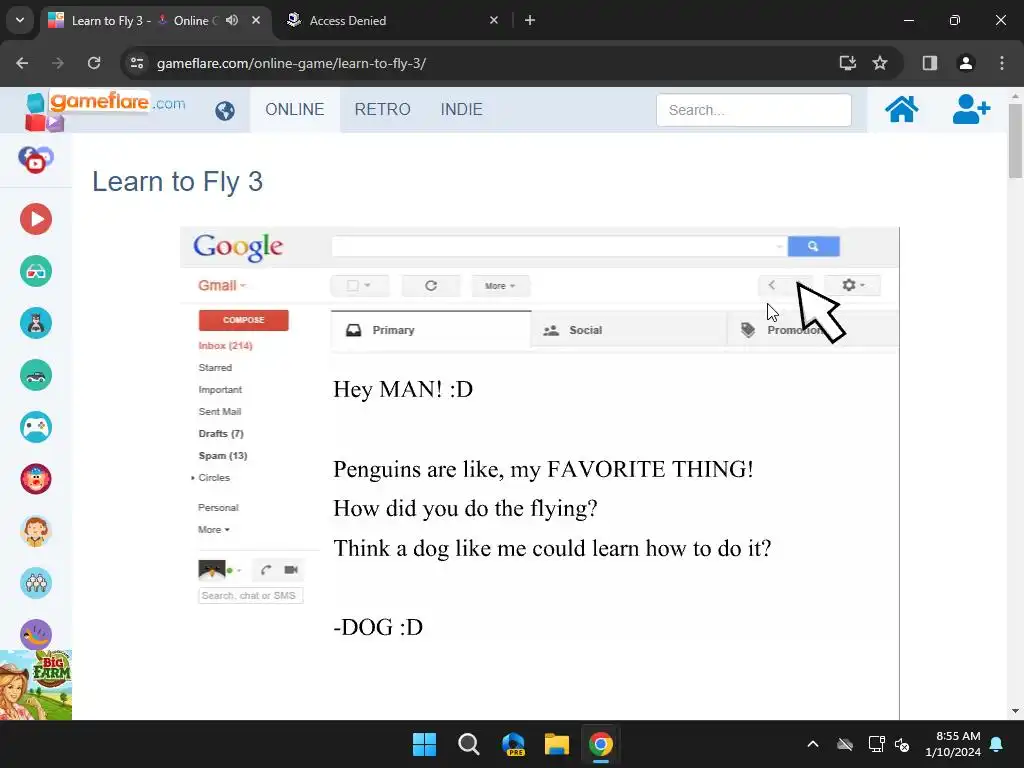Open the car games category icon
This screenshot has height=768, width=1024.
tap(36, 376)
